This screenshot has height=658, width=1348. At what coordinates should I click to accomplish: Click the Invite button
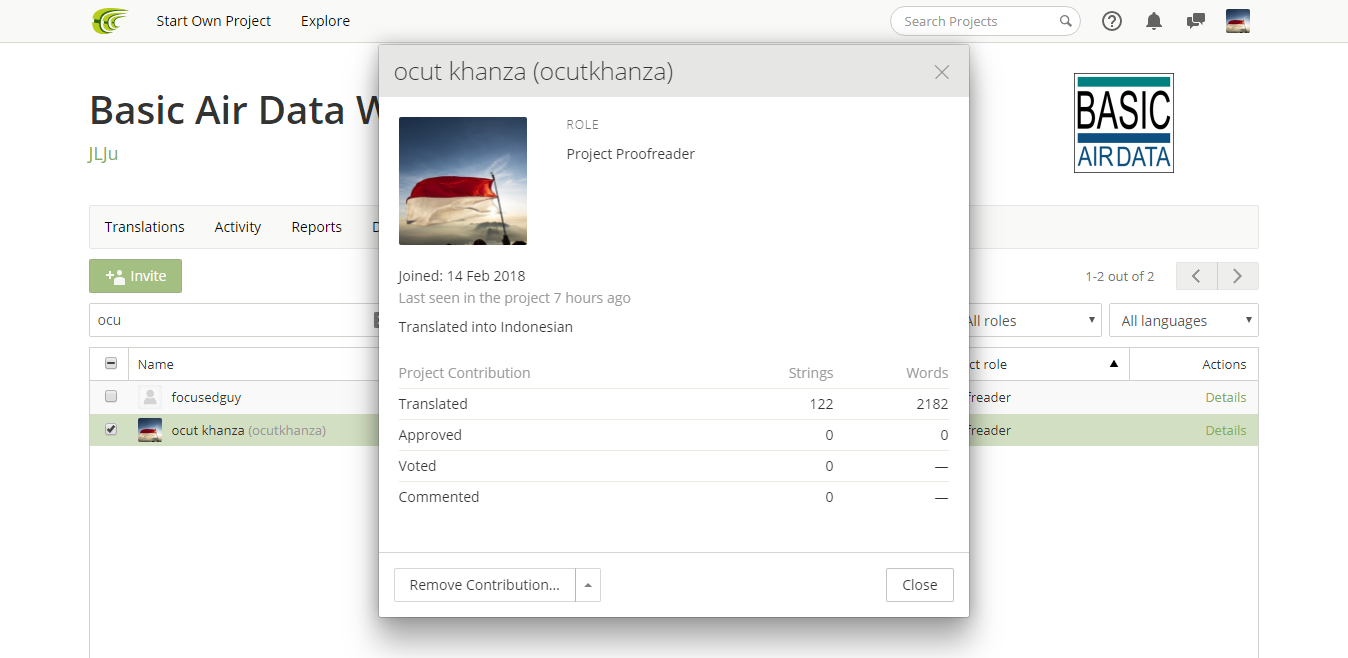tap(135, 276)
